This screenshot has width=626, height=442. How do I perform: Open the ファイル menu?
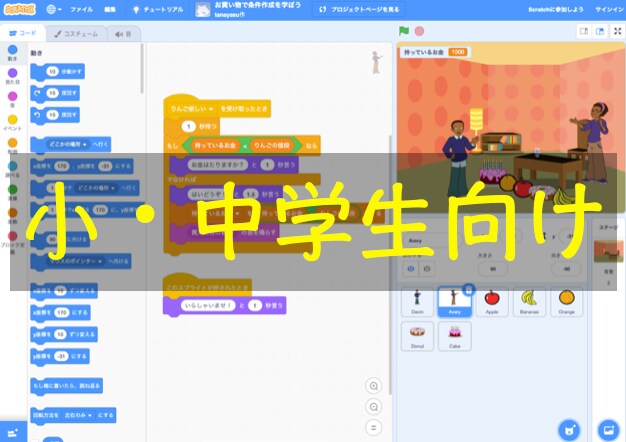pyautogui.click(x=81, y=9)
